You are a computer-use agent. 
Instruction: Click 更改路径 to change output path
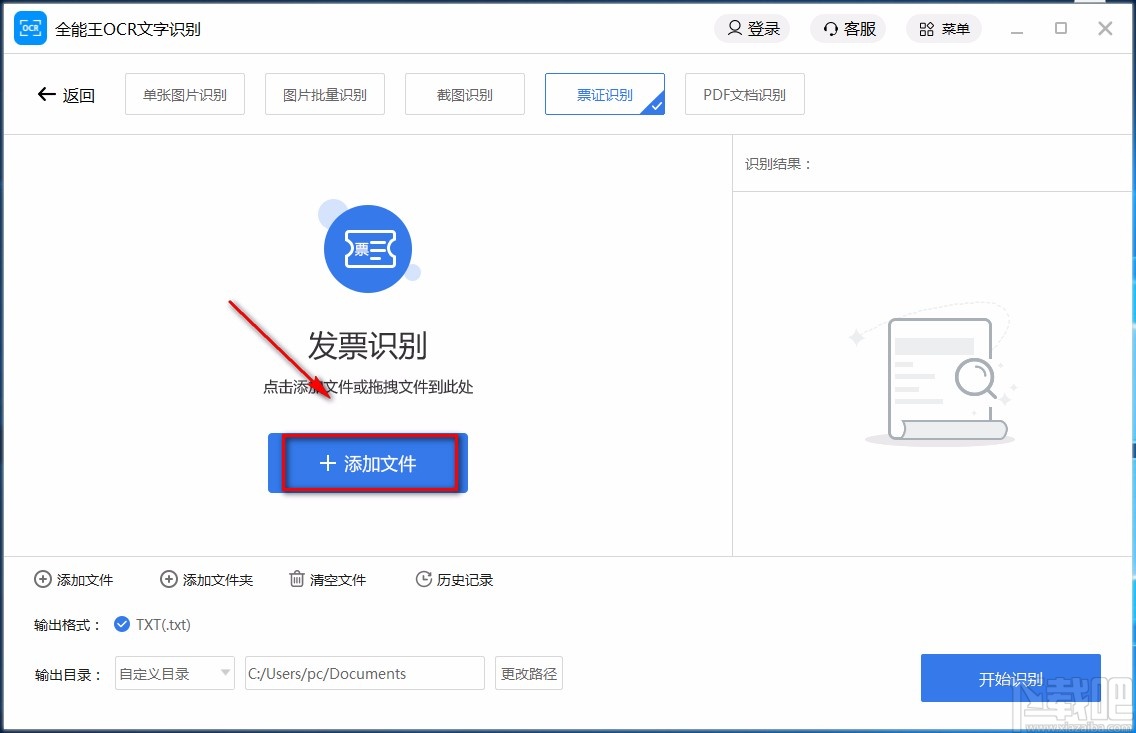(x=528, y=673)
